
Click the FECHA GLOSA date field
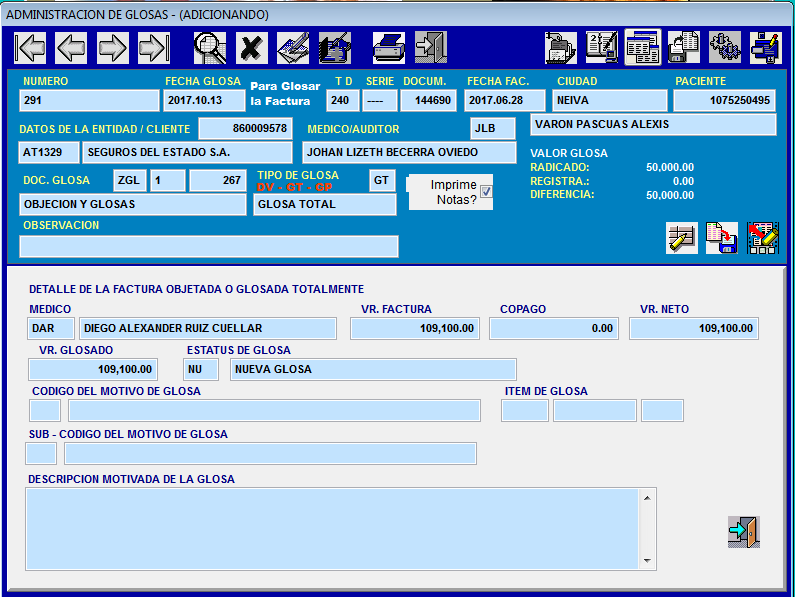(x=204, y=100)
